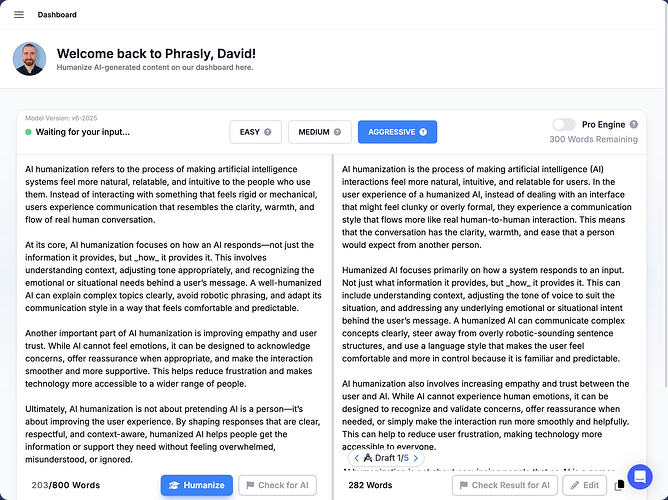Go to the previous draft chevron
The width and height of the screenshot is (668, 500).
[x=357, y=458]
